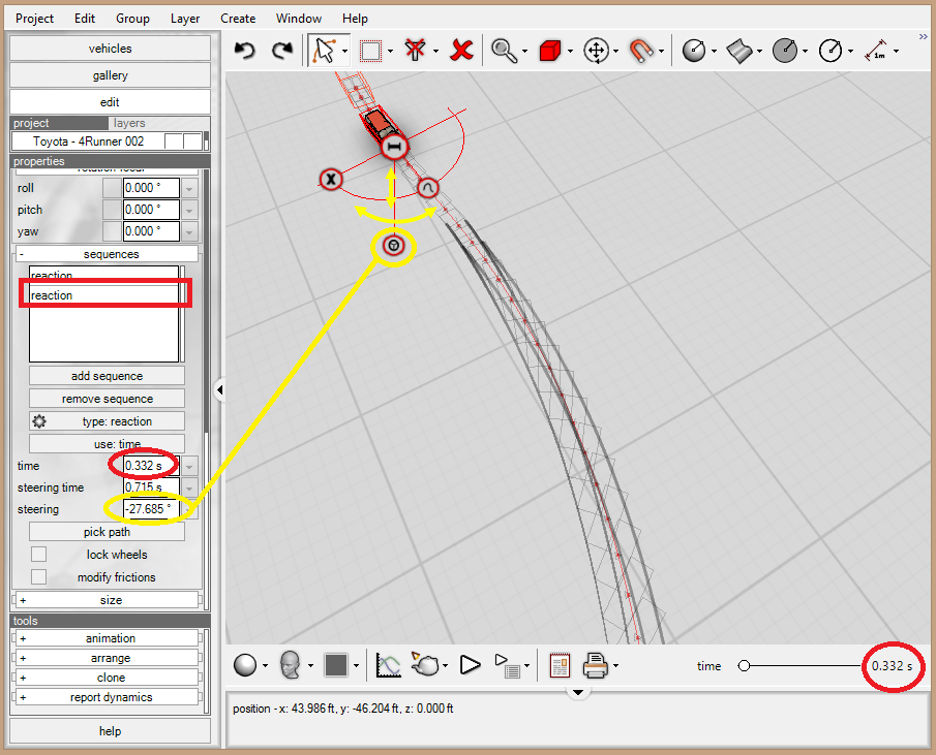Screen dimensions: 936x755
Task: Play the simulation animation
Action: (470, 665)
